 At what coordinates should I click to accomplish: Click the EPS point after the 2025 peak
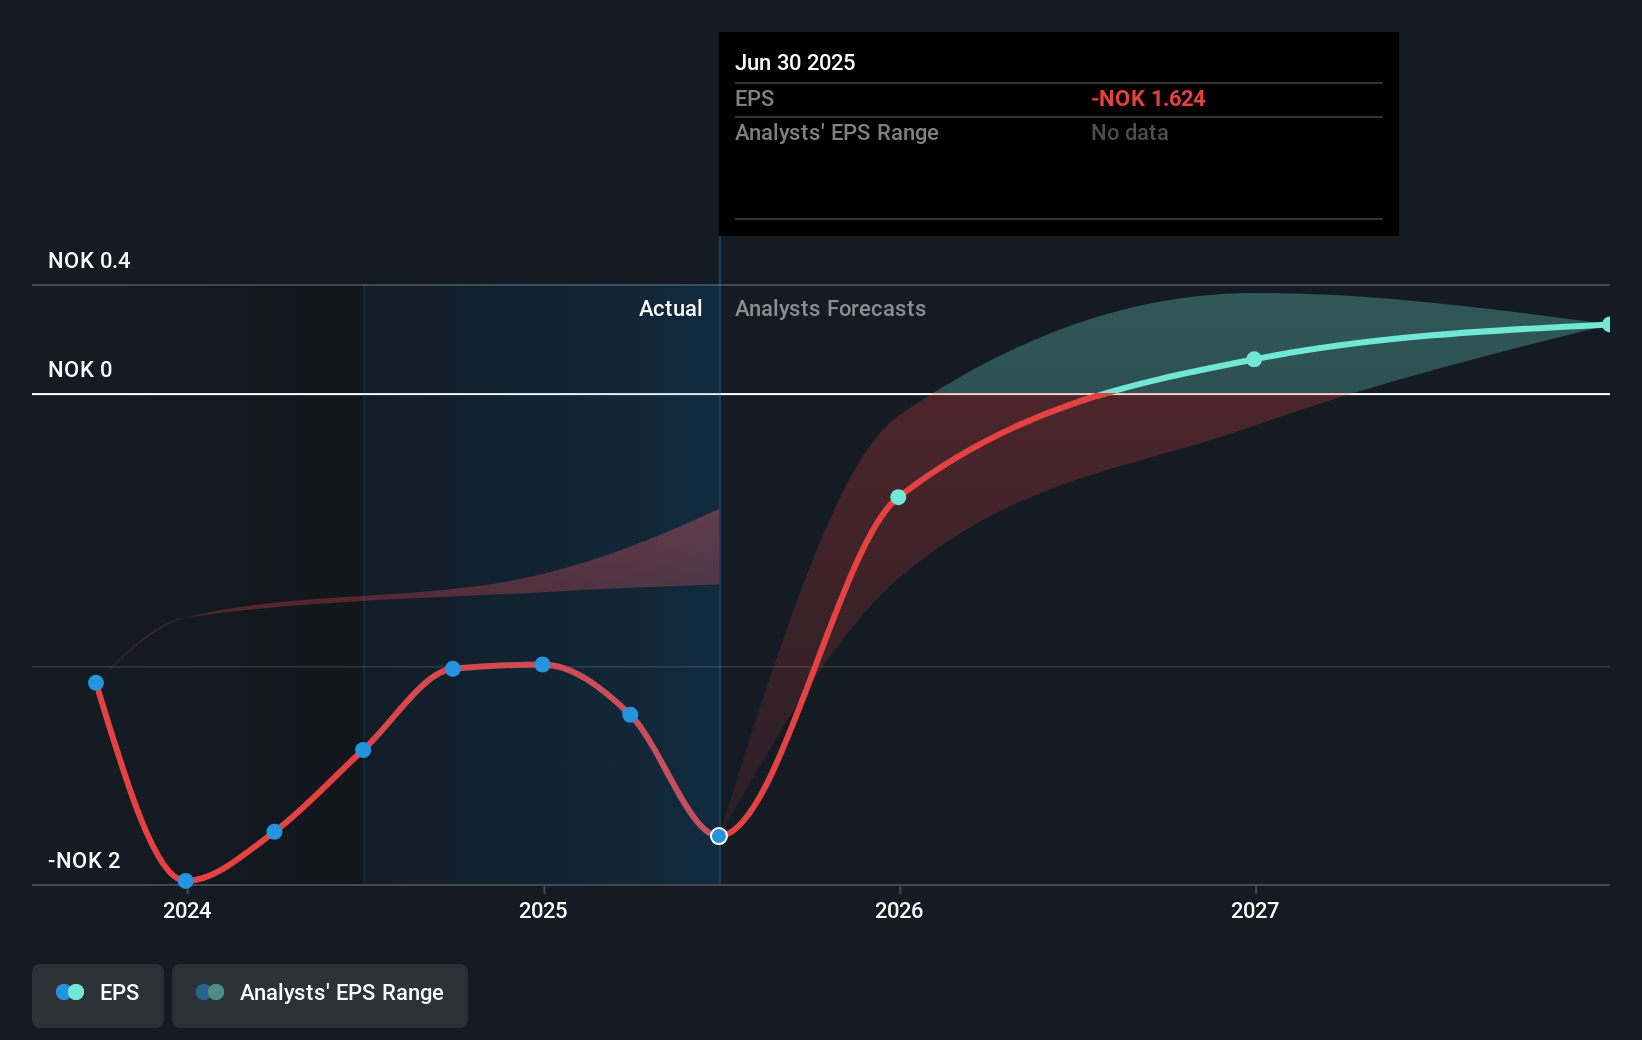[630, 715]
